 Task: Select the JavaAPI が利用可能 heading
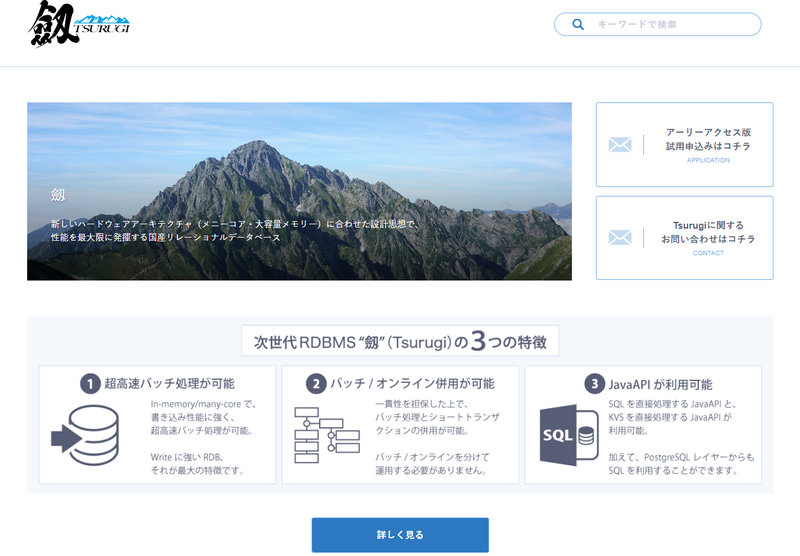(660, 384)
